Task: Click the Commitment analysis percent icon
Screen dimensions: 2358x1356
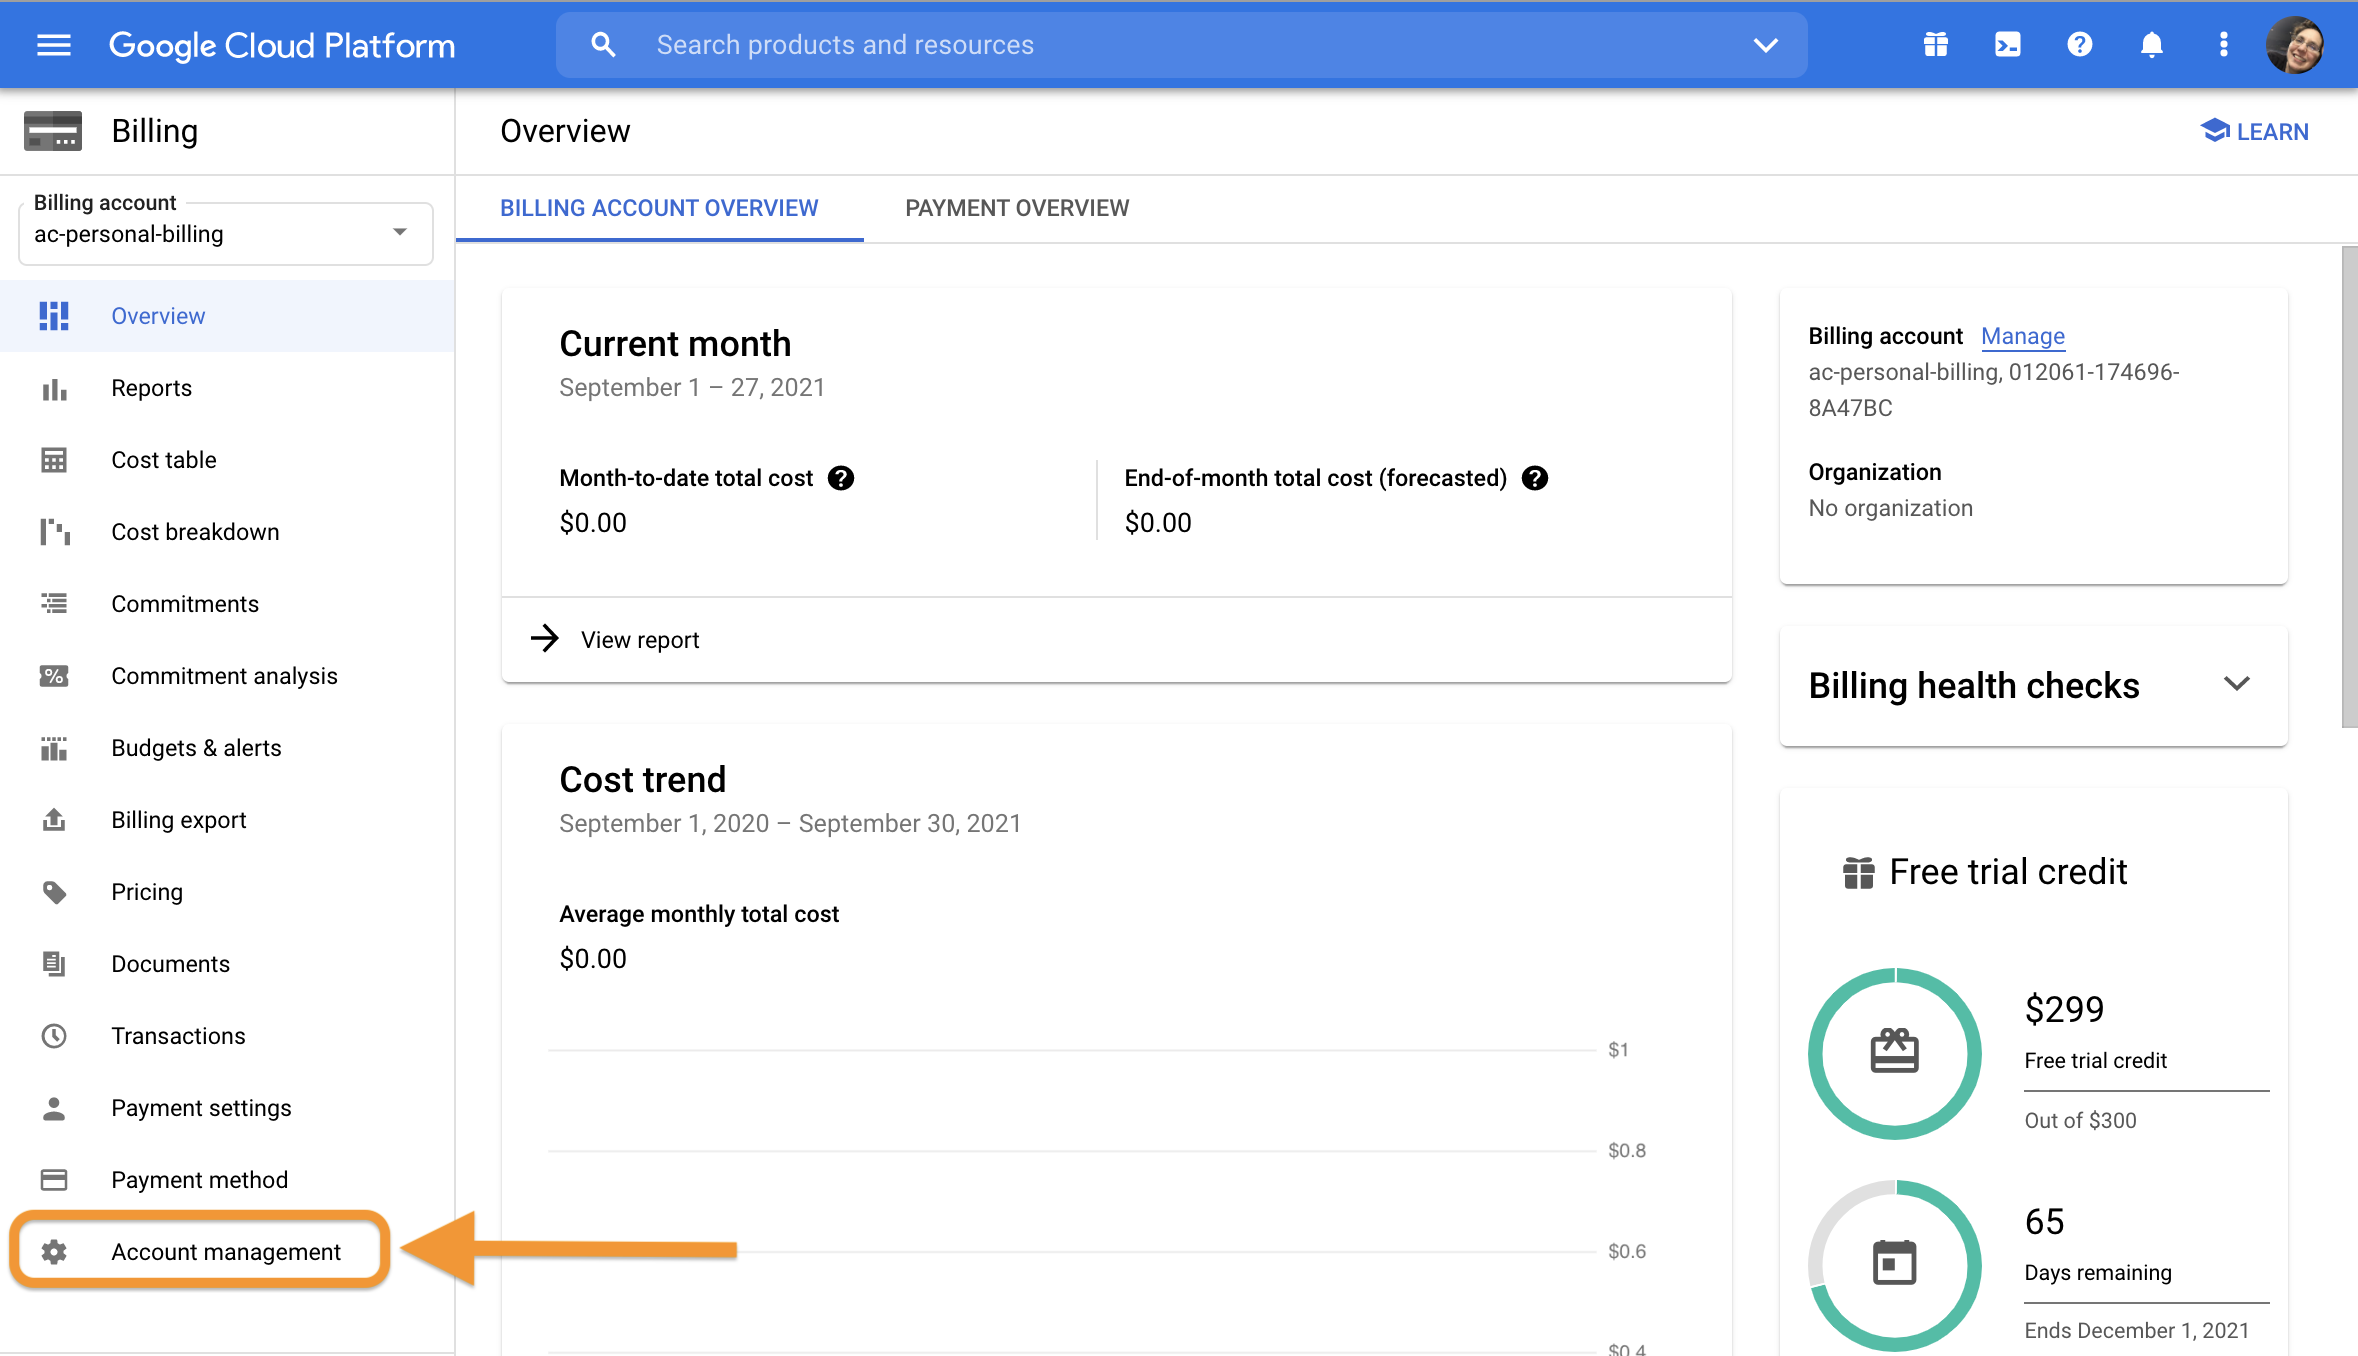Action: coord(54,676)
